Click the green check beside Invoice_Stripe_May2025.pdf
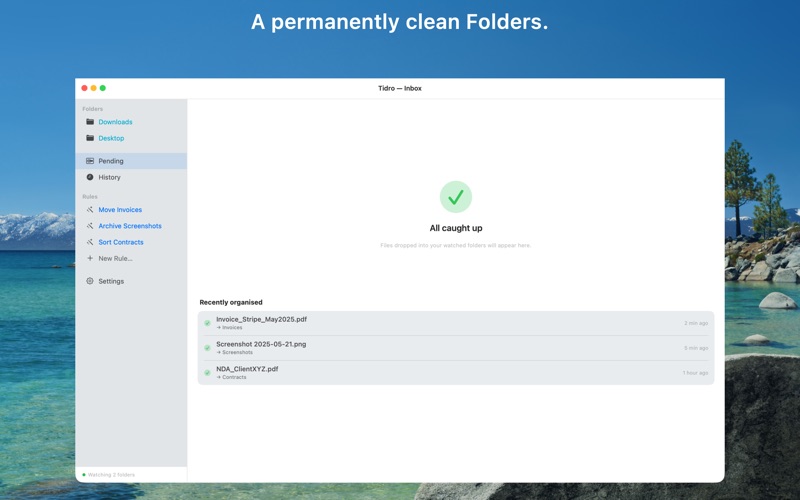 point(207,323)
